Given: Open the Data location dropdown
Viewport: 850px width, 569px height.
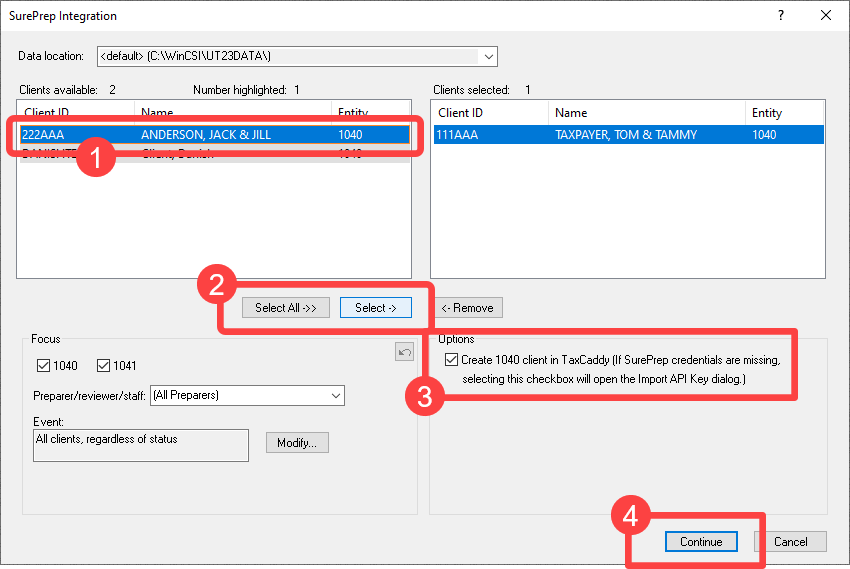Looking at the screenshot, I should (487, 56).
